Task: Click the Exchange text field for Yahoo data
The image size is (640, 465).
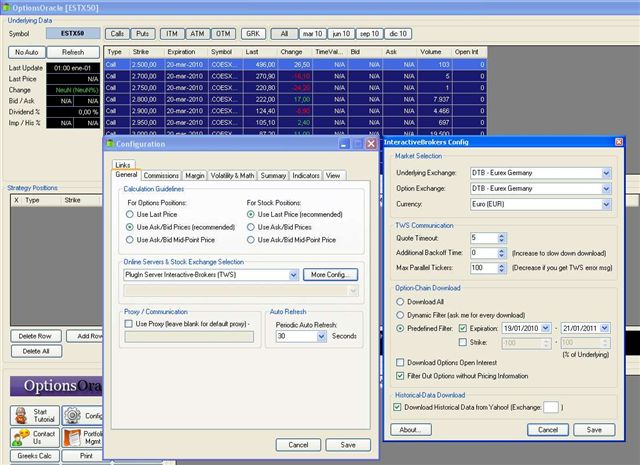Action: pos(553,406)
